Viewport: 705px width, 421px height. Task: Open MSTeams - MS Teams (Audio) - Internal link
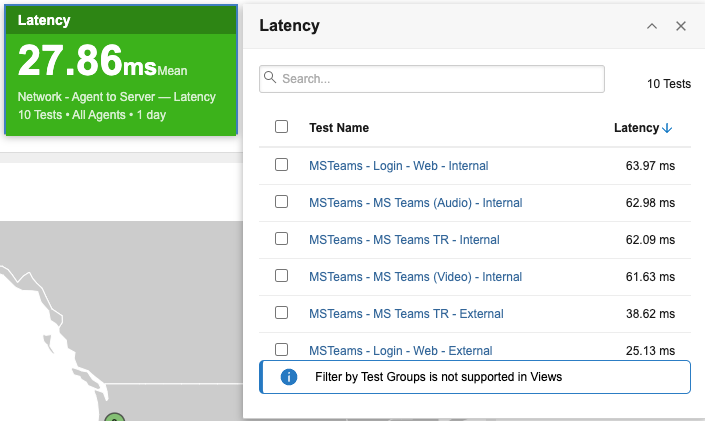pos(415,203)
